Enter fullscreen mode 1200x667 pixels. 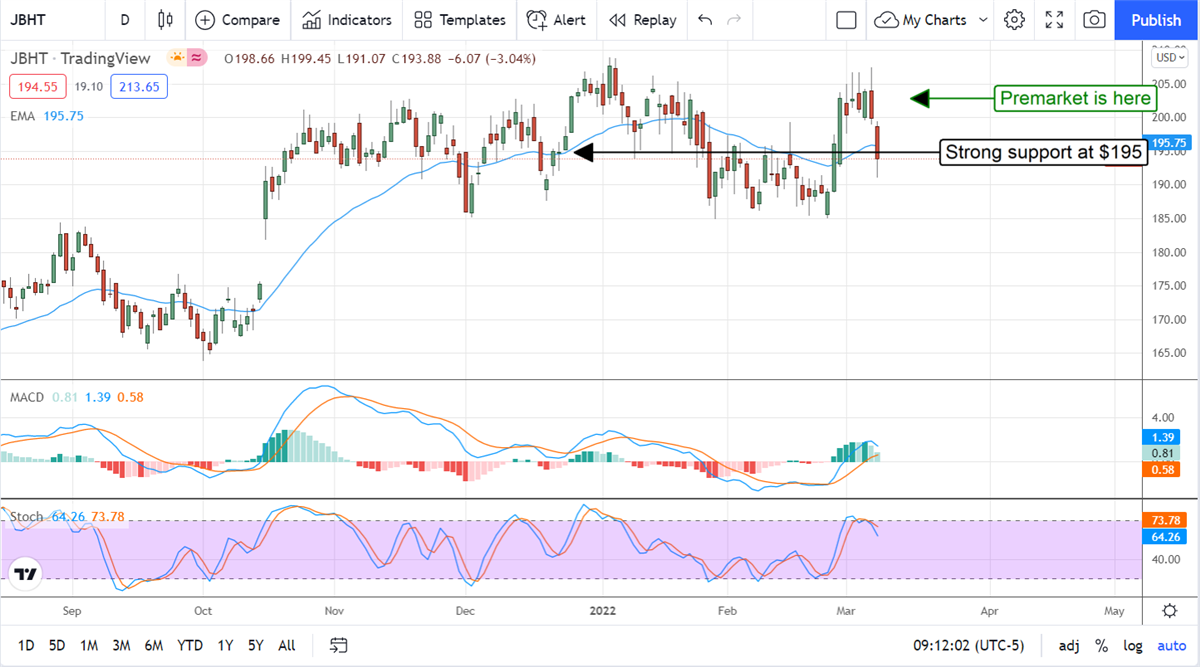(x=1054, y=20)
